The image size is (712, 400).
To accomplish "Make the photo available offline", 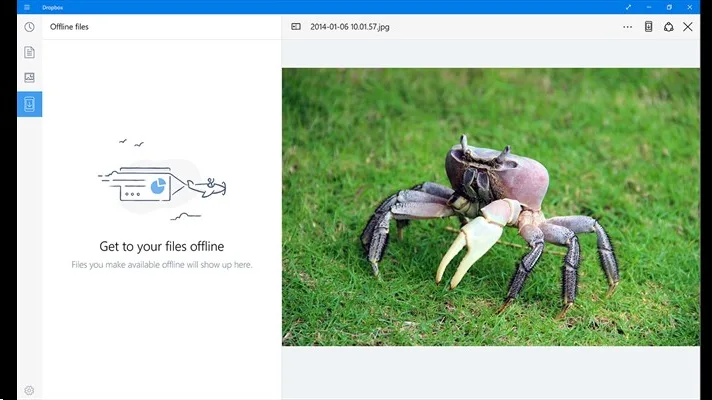I will click(x=648, y=27).
